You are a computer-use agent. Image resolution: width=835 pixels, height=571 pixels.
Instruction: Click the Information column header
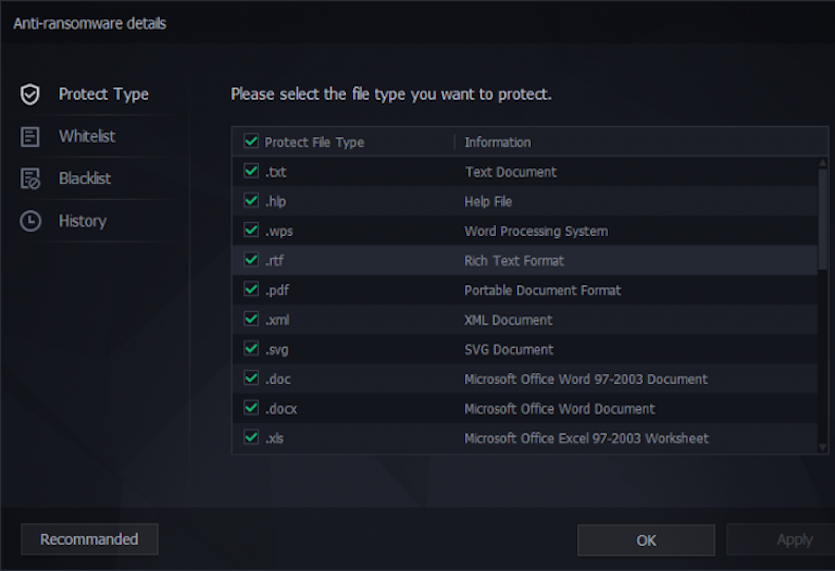pyautogui.click(x=497, y=142)
